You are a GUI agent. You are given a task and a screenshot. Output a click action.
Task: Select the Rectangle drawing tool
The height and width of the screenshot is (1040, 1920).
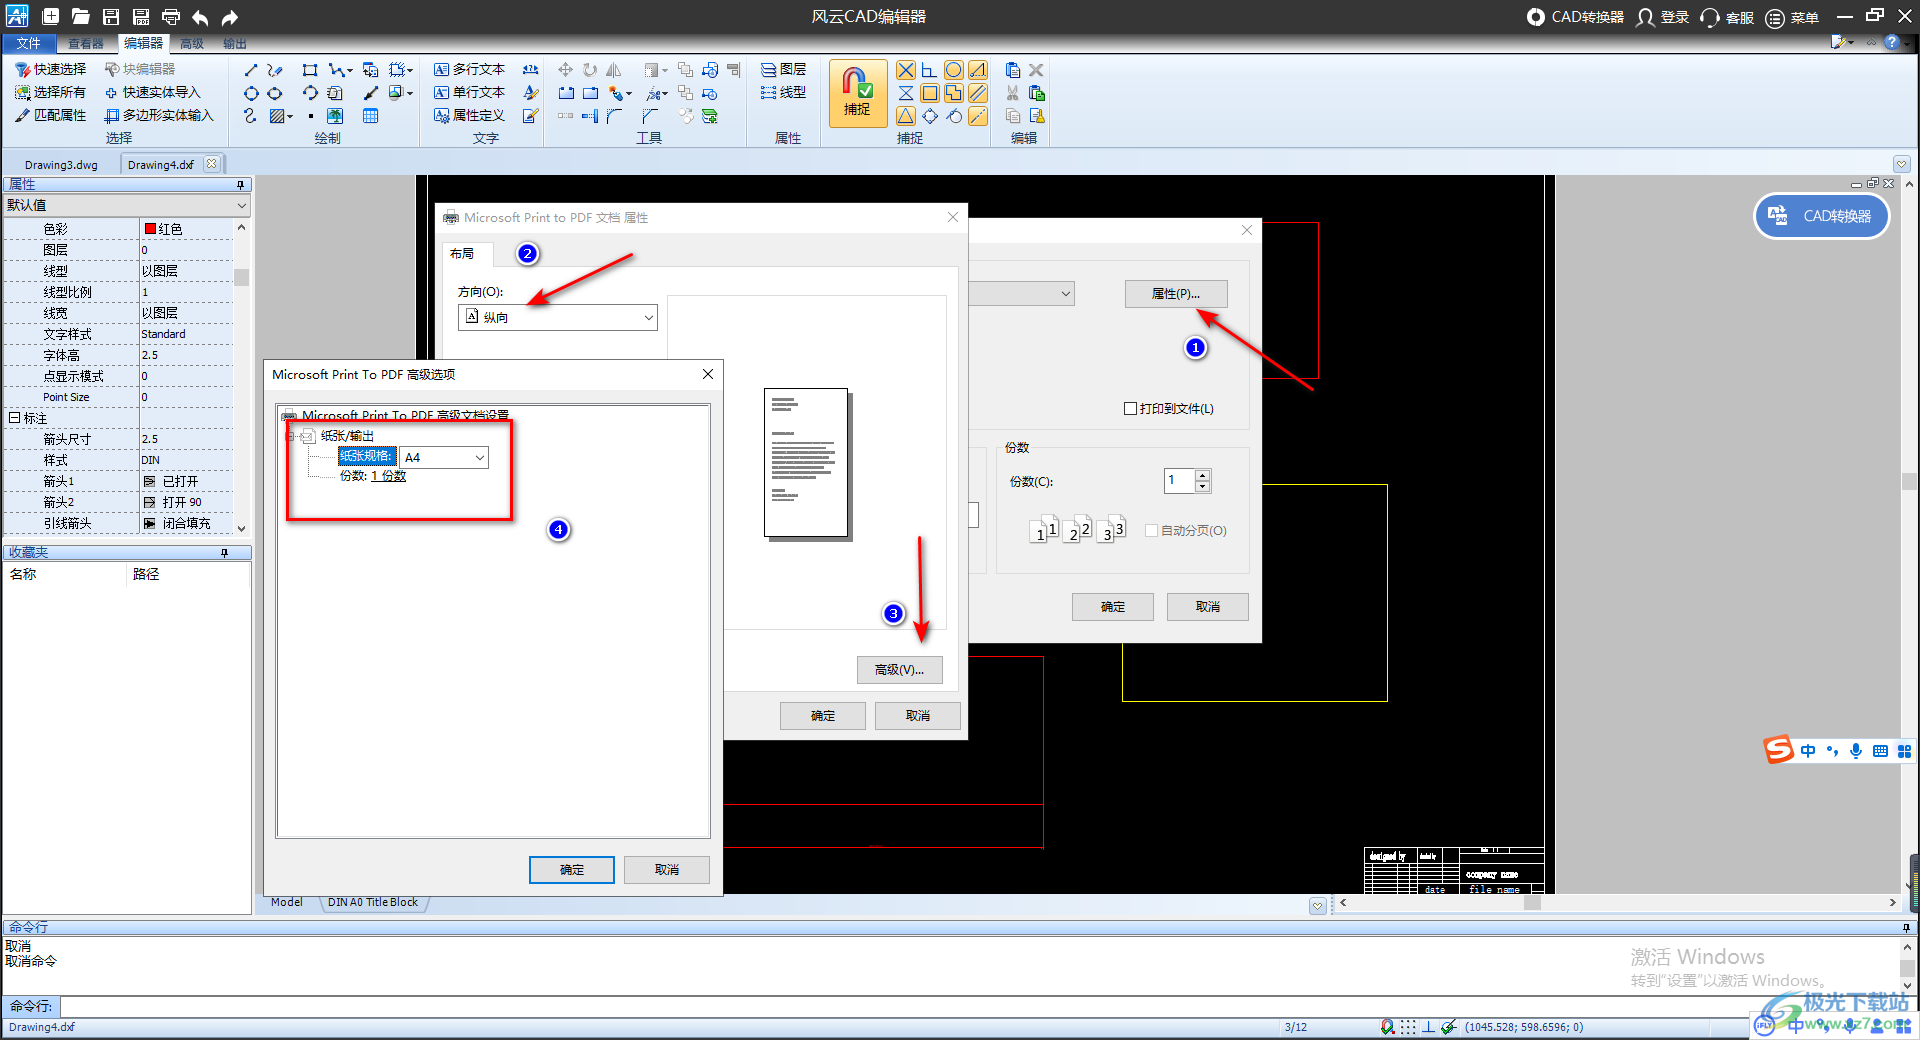coord(310,70)
